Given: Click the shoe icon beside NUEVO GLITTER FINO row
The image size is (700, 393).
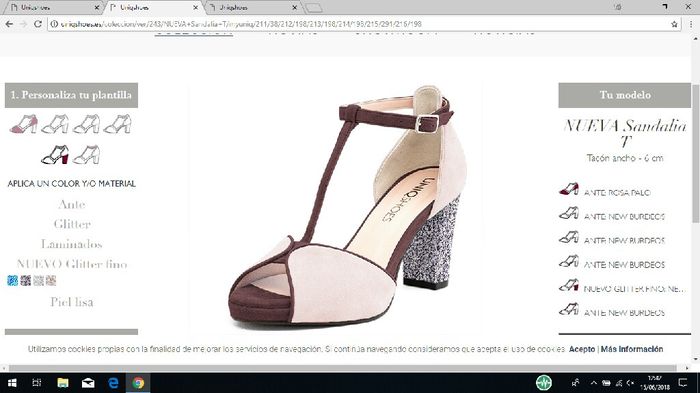Looking at the screenshot, I should tap(569, 285).
